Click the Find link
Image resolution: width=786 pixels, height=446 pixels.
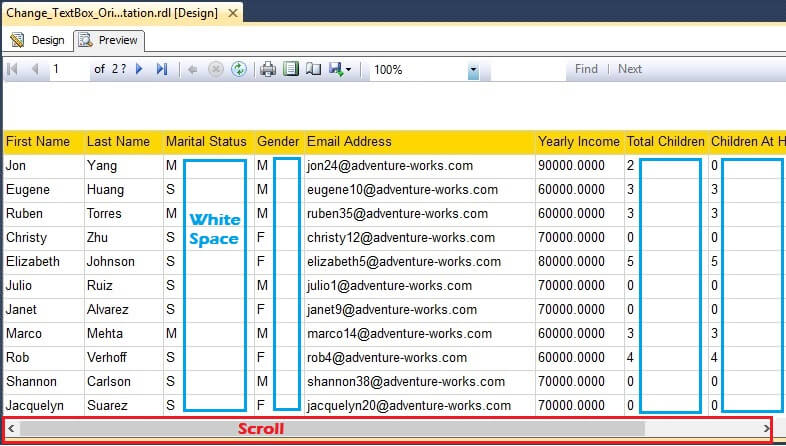click(586, 69)
